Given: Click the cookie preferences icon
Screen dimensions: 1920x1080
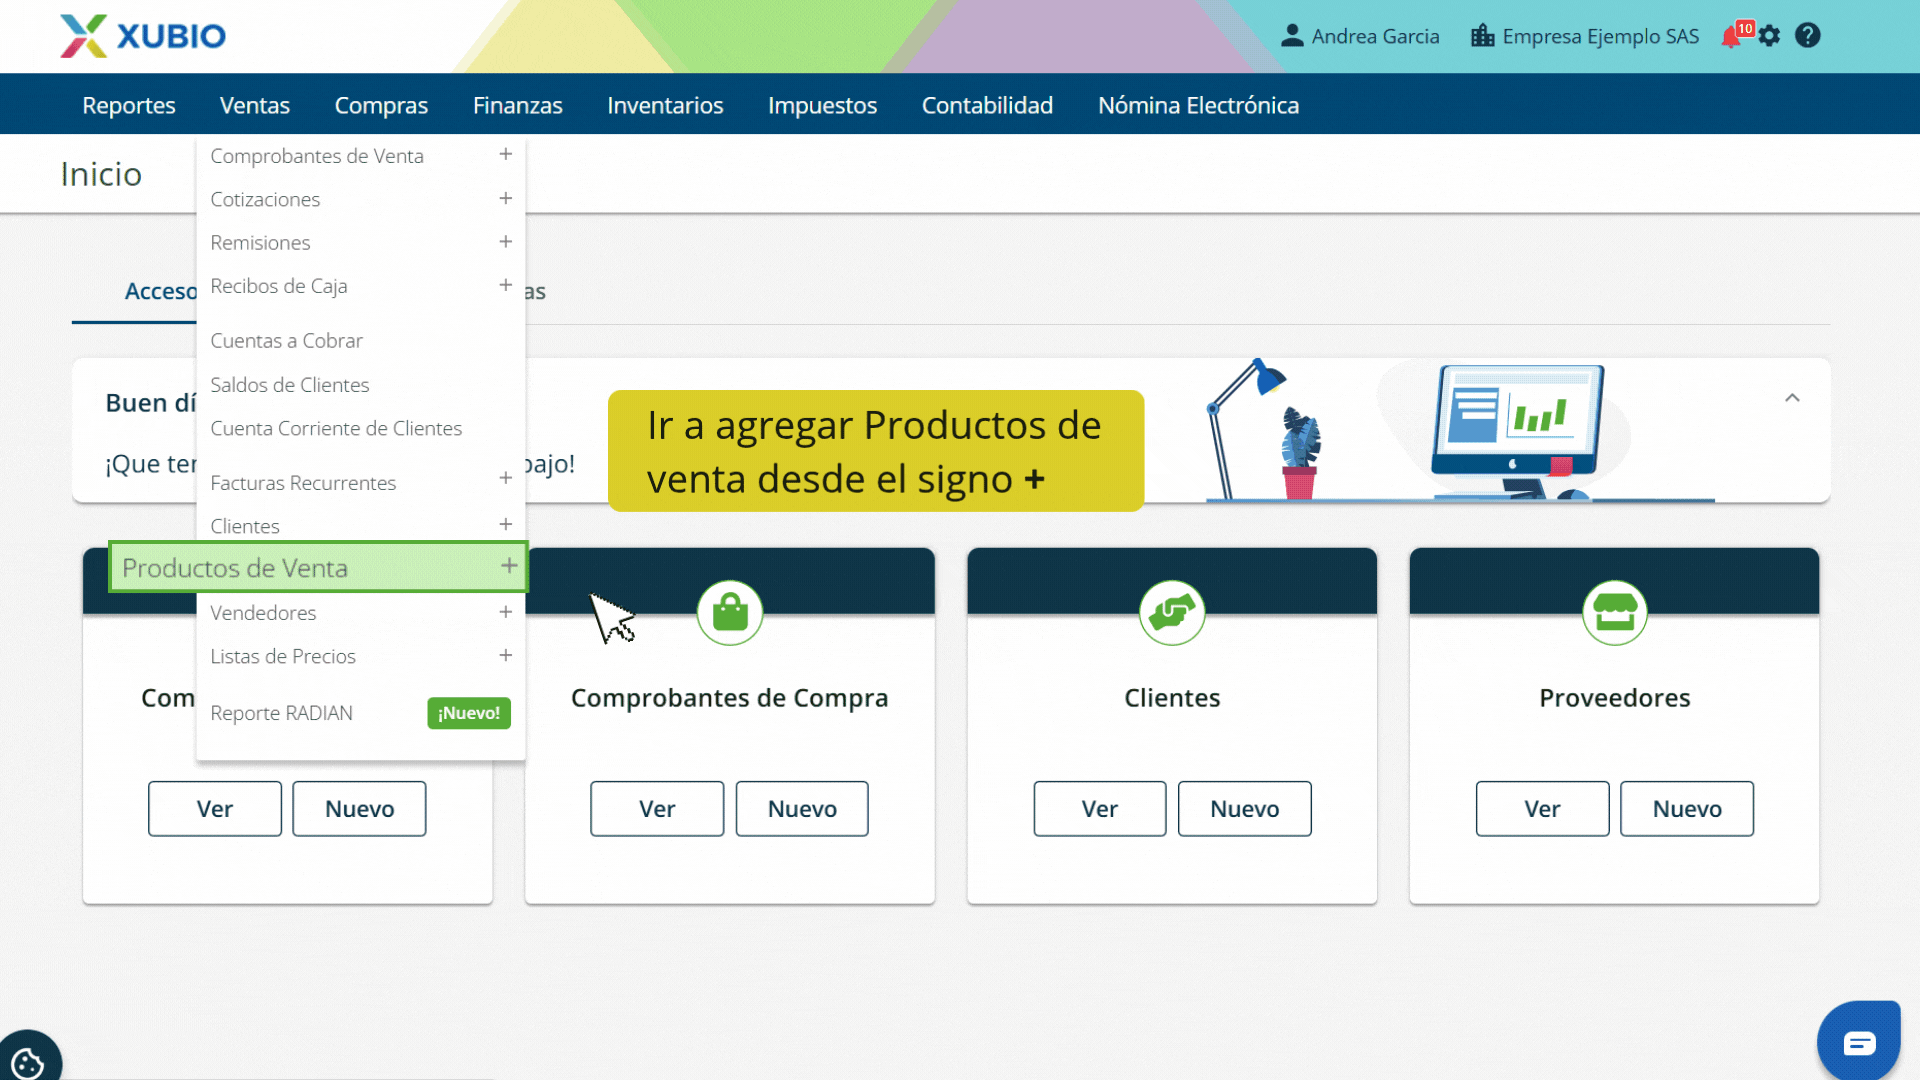Looking at the screenshot, I should [27, 1061].
